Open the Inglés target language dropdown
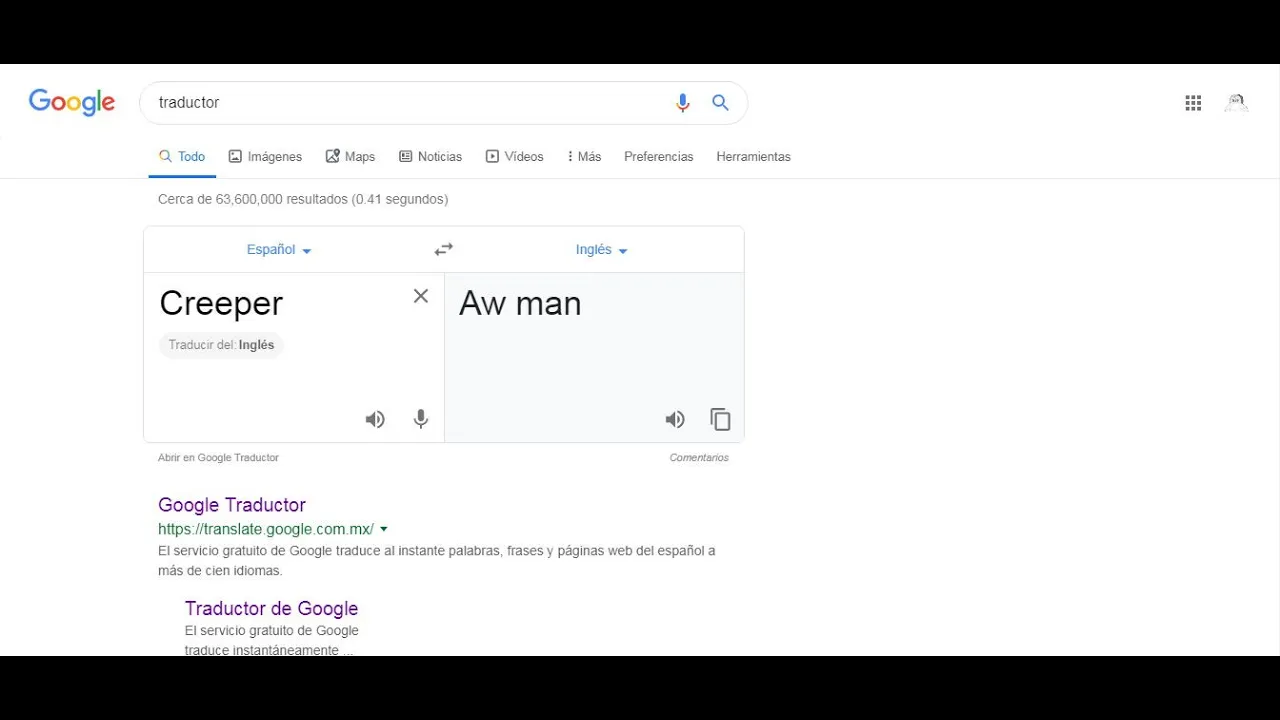This screenshot has width=1280, height=720. (601, 250)
